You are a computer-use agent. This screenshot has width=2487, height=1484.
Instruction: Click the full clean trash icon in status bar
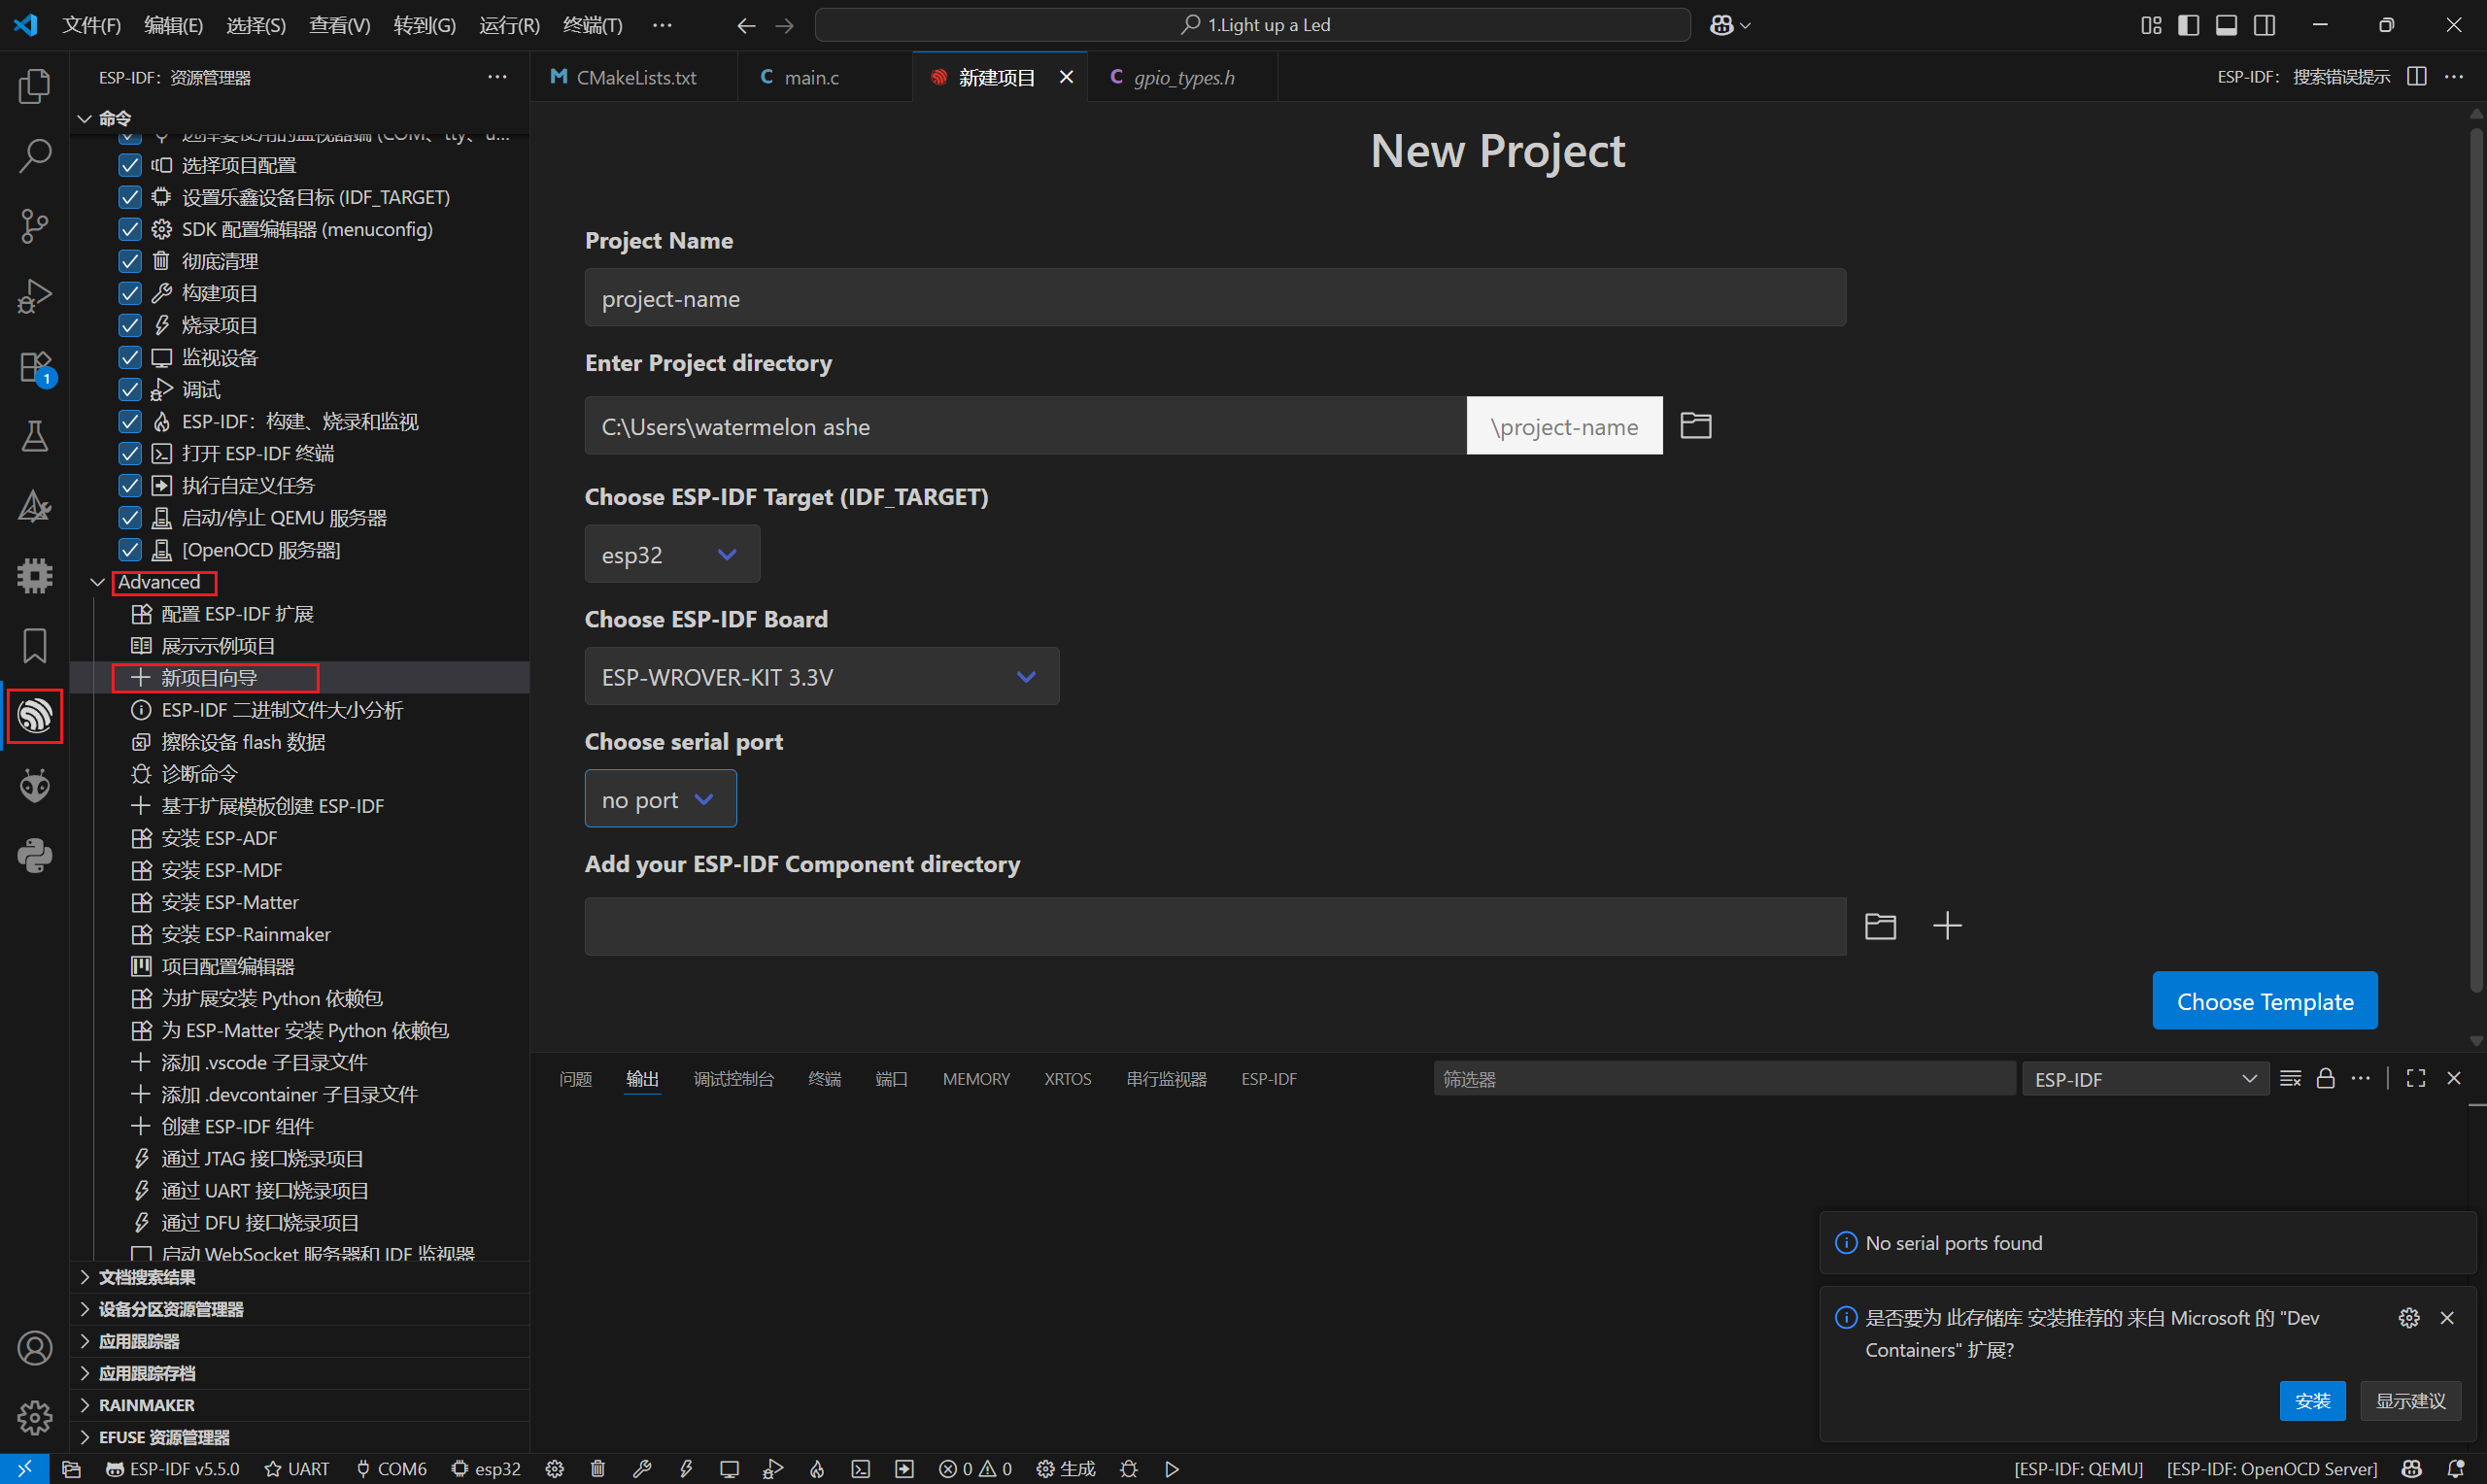(598, 1468)
